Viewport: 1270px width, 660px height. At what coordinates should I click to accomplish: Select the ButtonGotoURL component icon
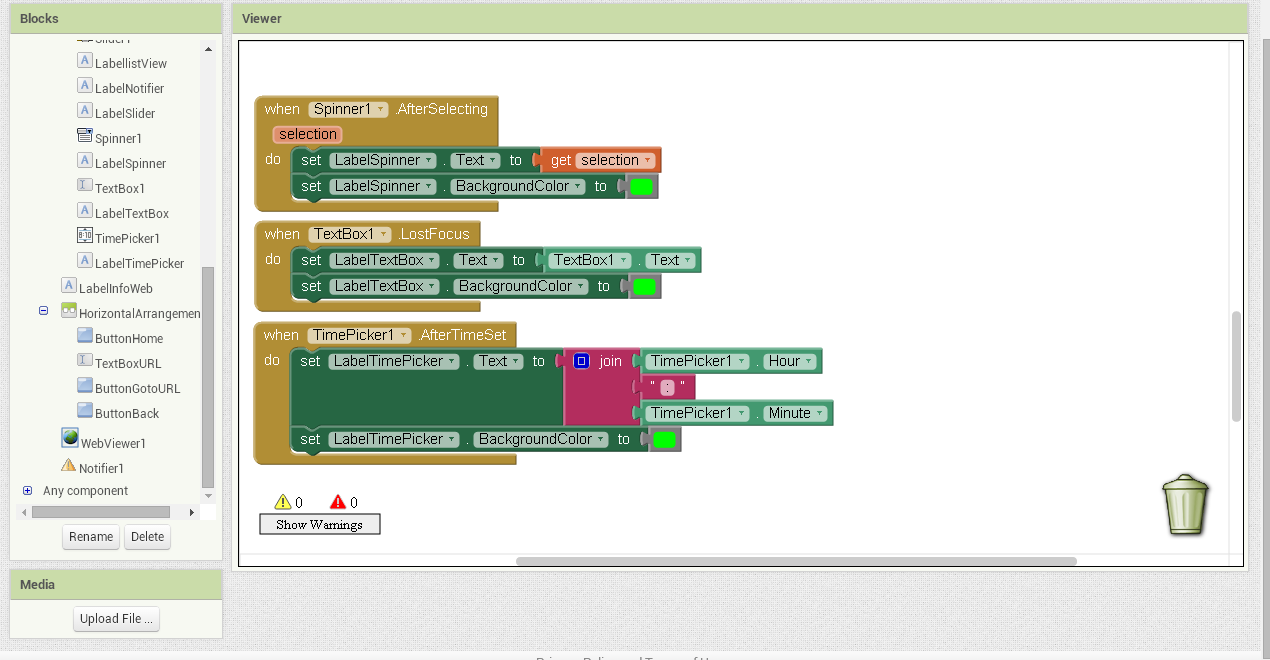click(x=85, y=386)
